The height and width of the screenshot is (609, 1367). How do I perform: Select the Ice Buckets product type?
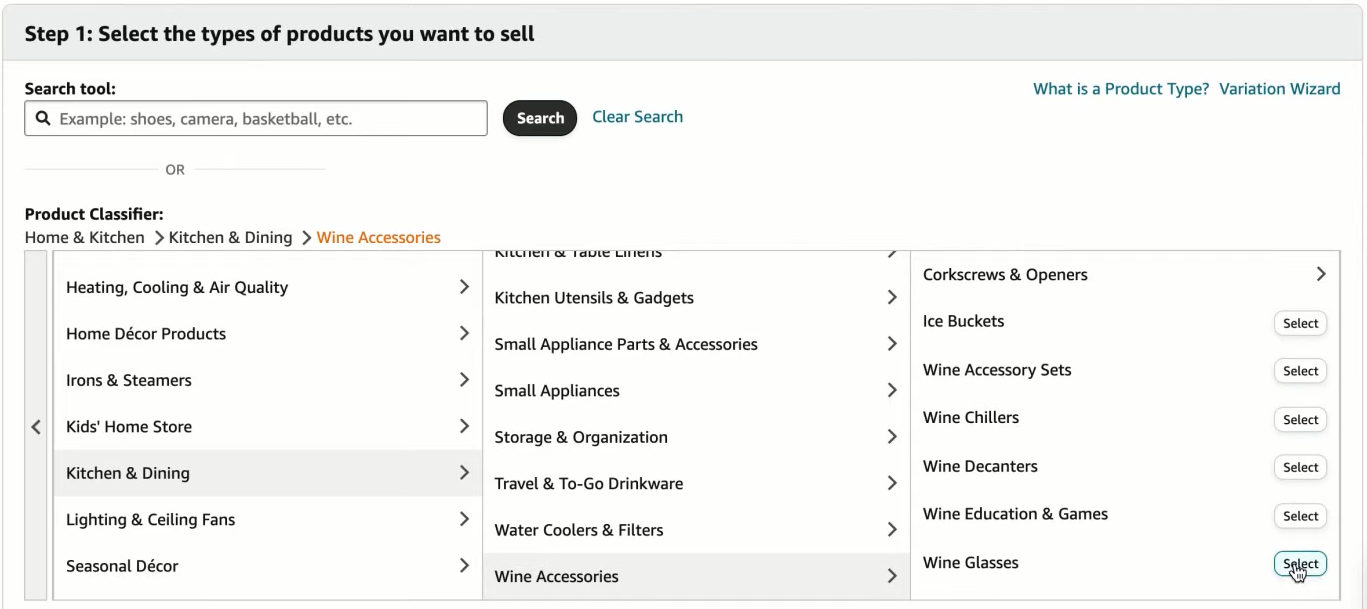[x=1300, y=323]
